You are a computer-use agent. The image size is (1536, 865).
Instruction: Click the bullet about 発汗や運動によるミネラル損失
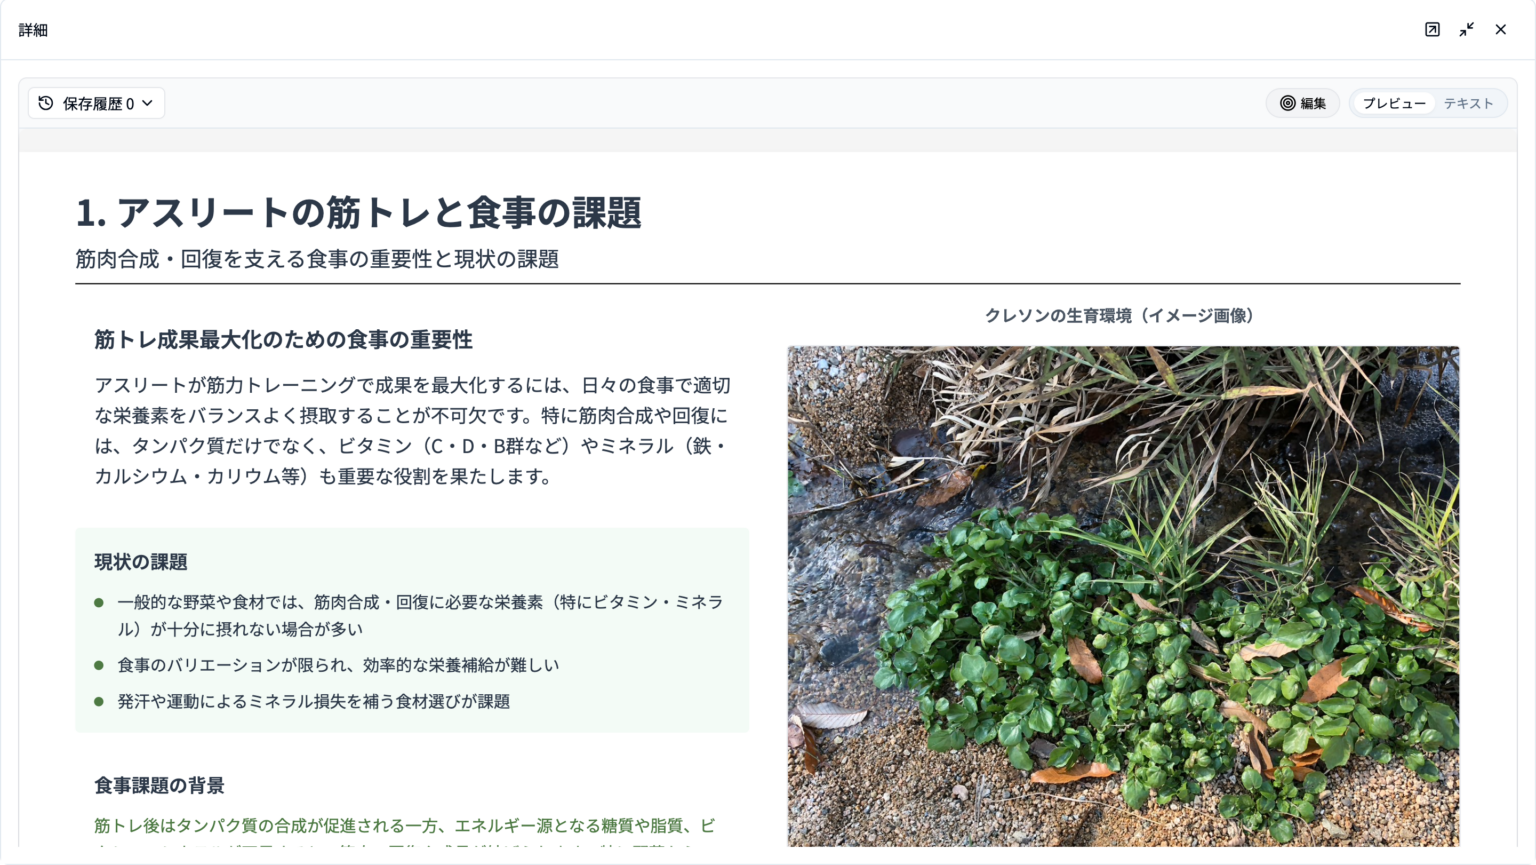[313, 702]
